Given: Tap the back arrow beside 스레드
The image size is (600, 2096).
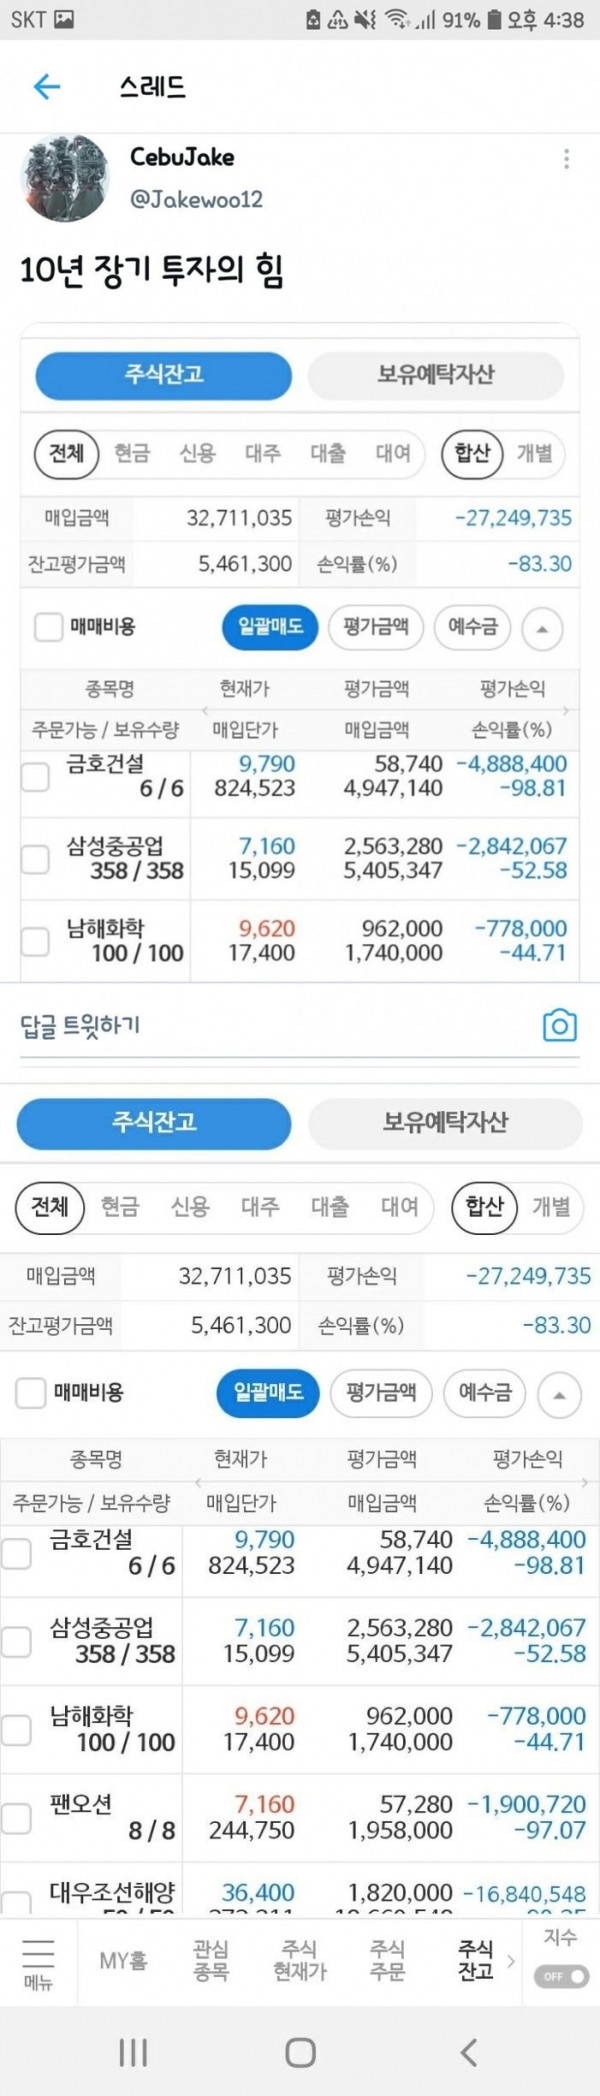Looking at the screenshot, I should 47,87.
